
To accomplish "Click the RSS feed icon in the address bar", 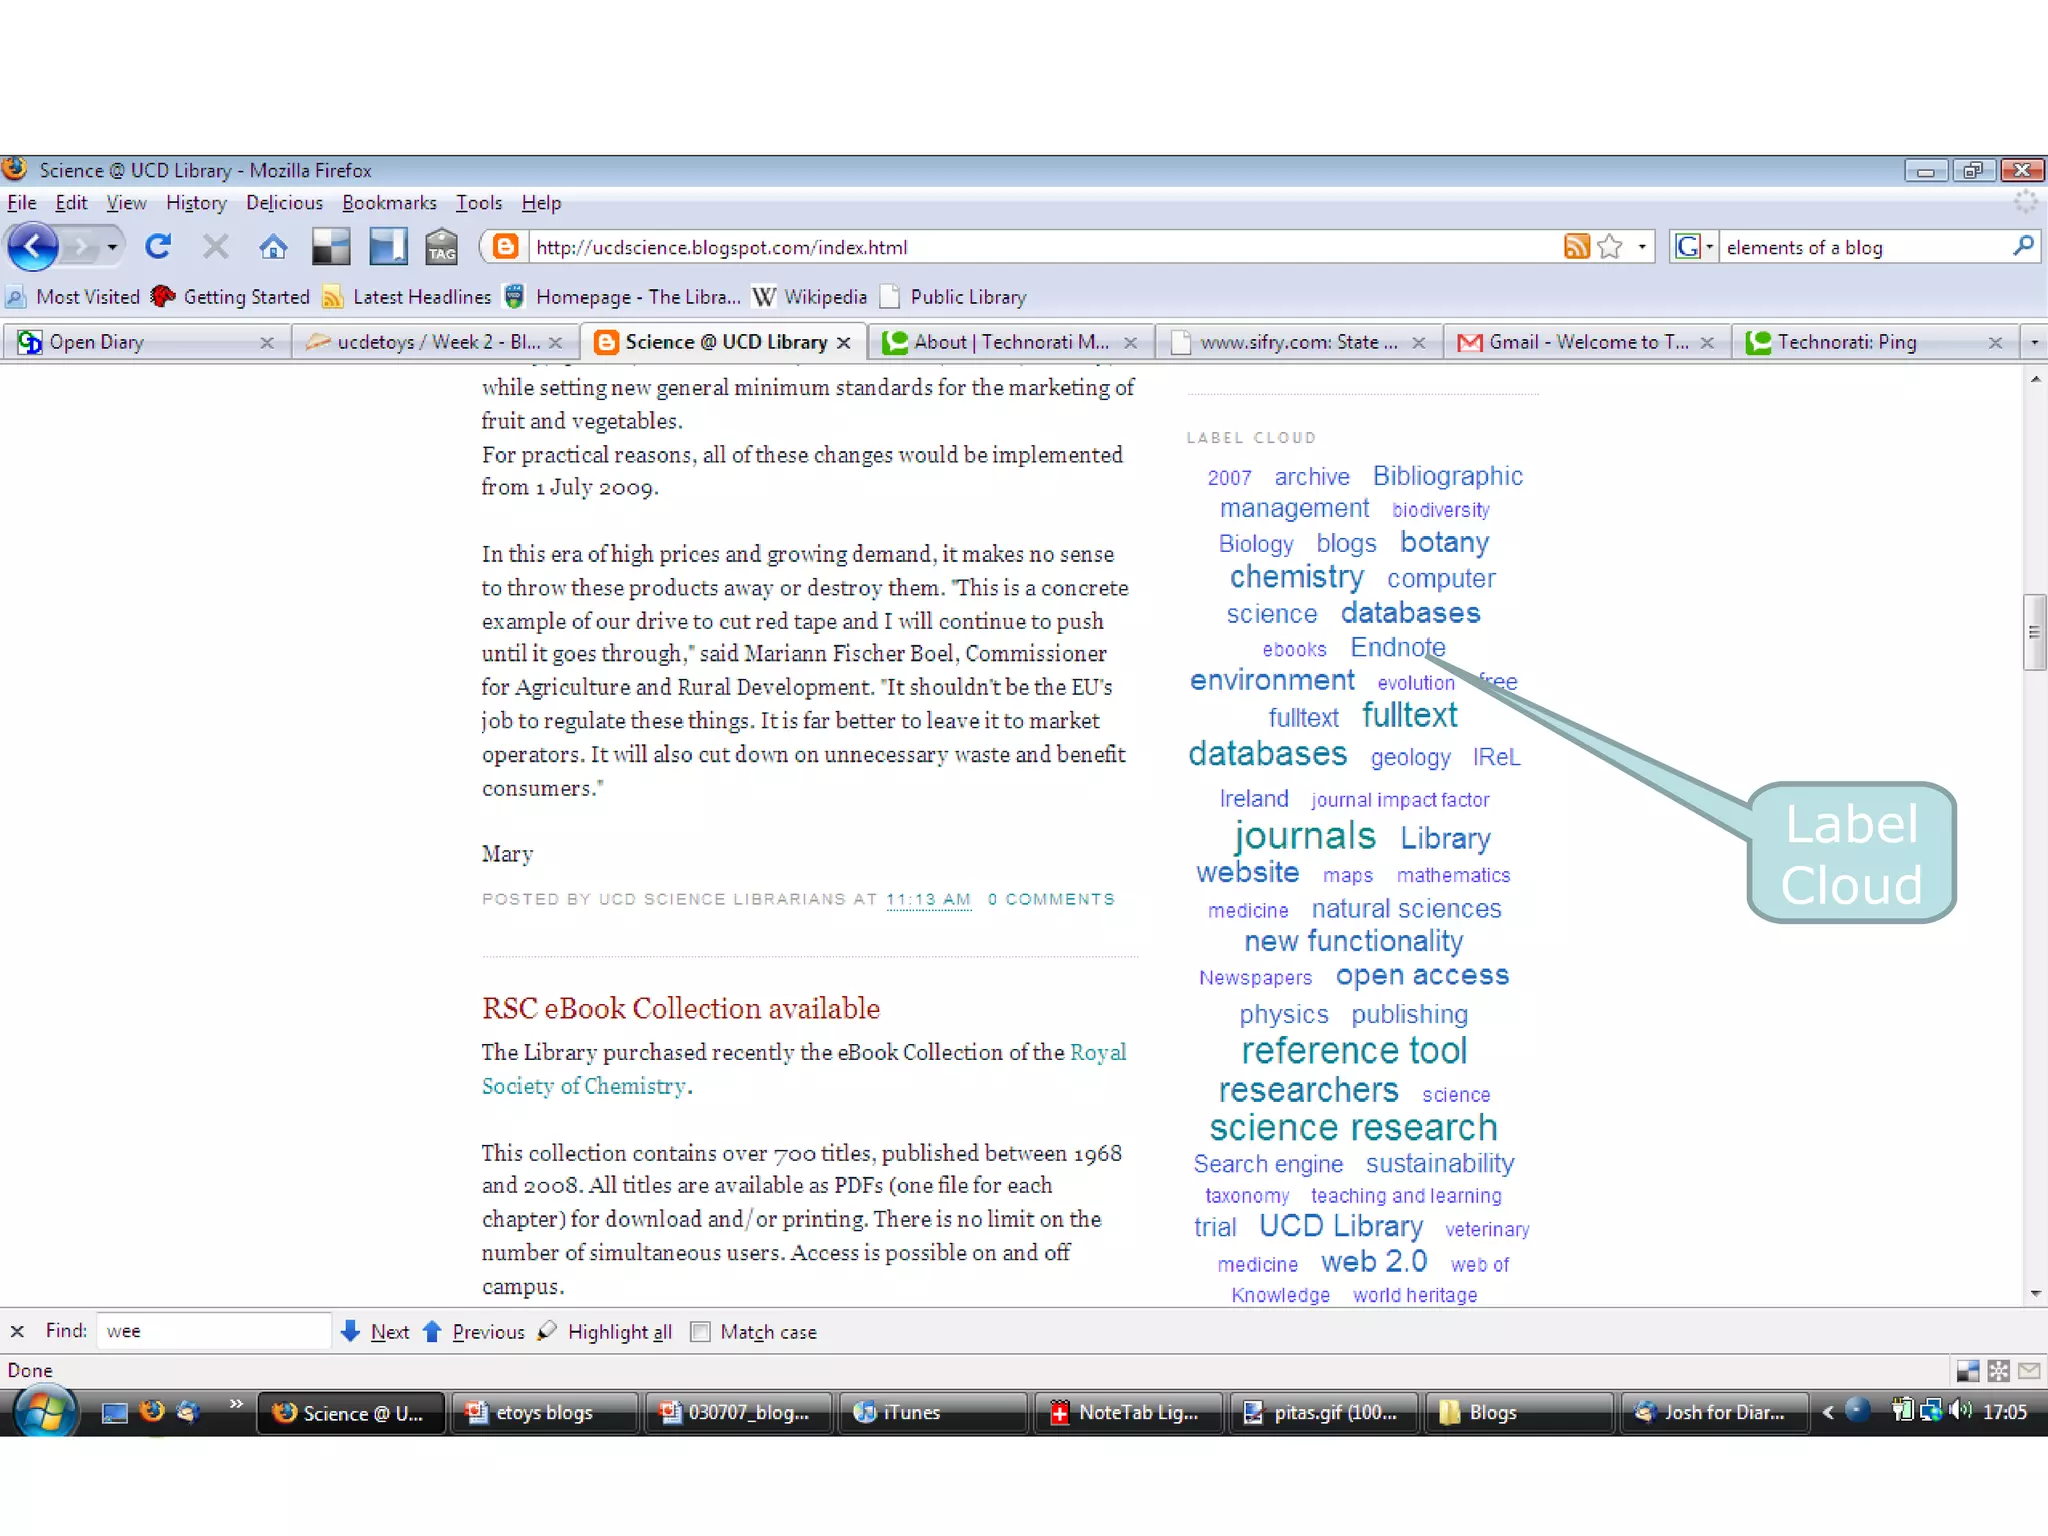I will (x=1576, y=246).
